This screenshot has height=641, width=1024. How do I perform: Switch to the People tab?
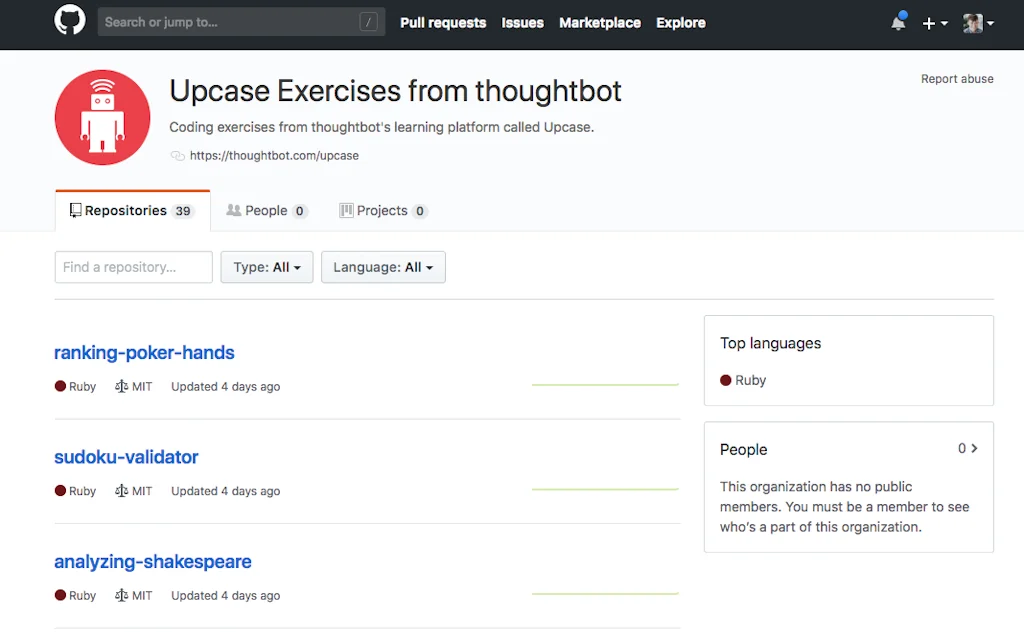265,210
